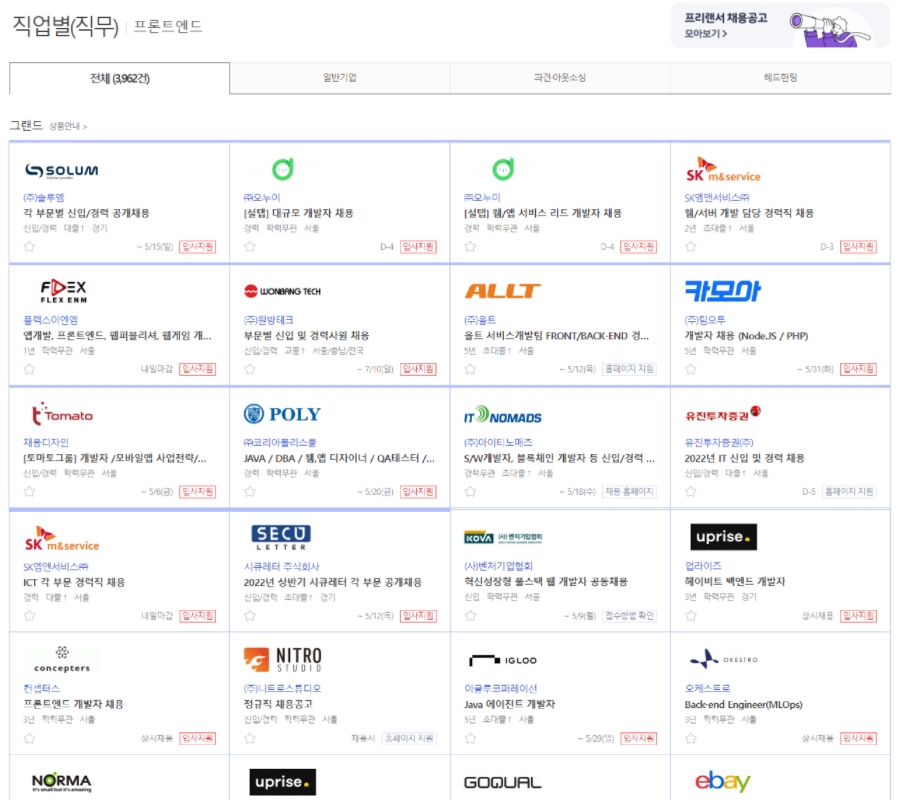
Task: Click the GOQUAL logo in the bottom row
Action: (502, 782)
